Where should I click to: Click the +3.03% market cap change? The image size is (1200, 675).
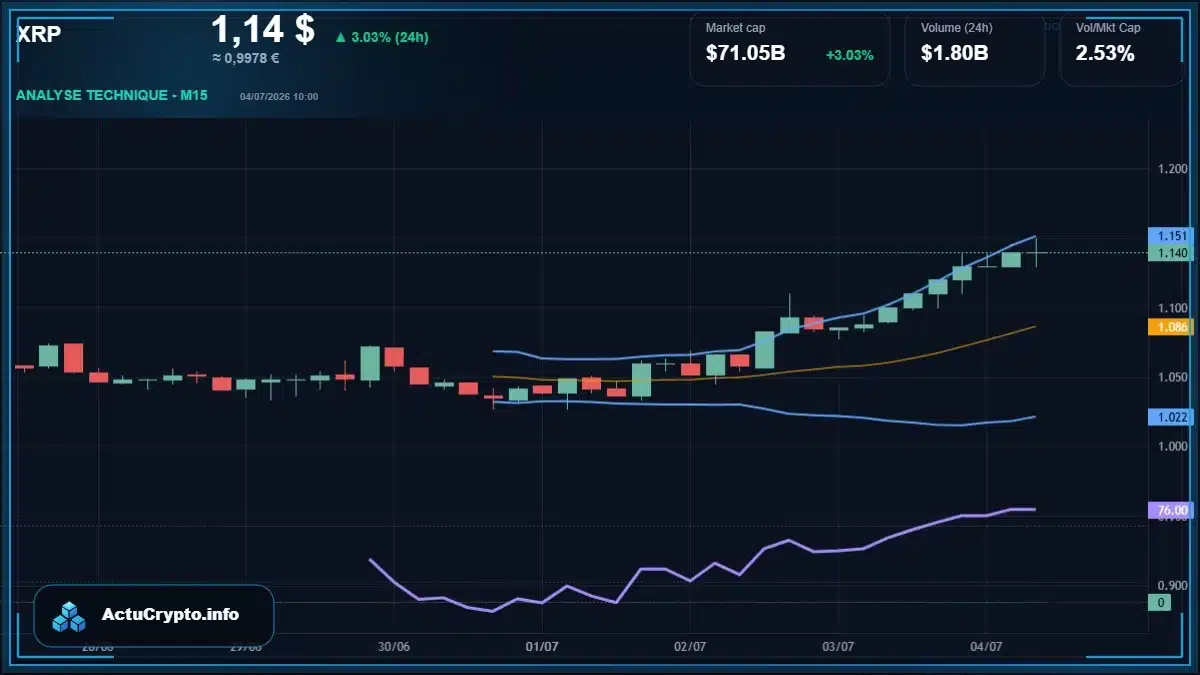tap(850, 55)
